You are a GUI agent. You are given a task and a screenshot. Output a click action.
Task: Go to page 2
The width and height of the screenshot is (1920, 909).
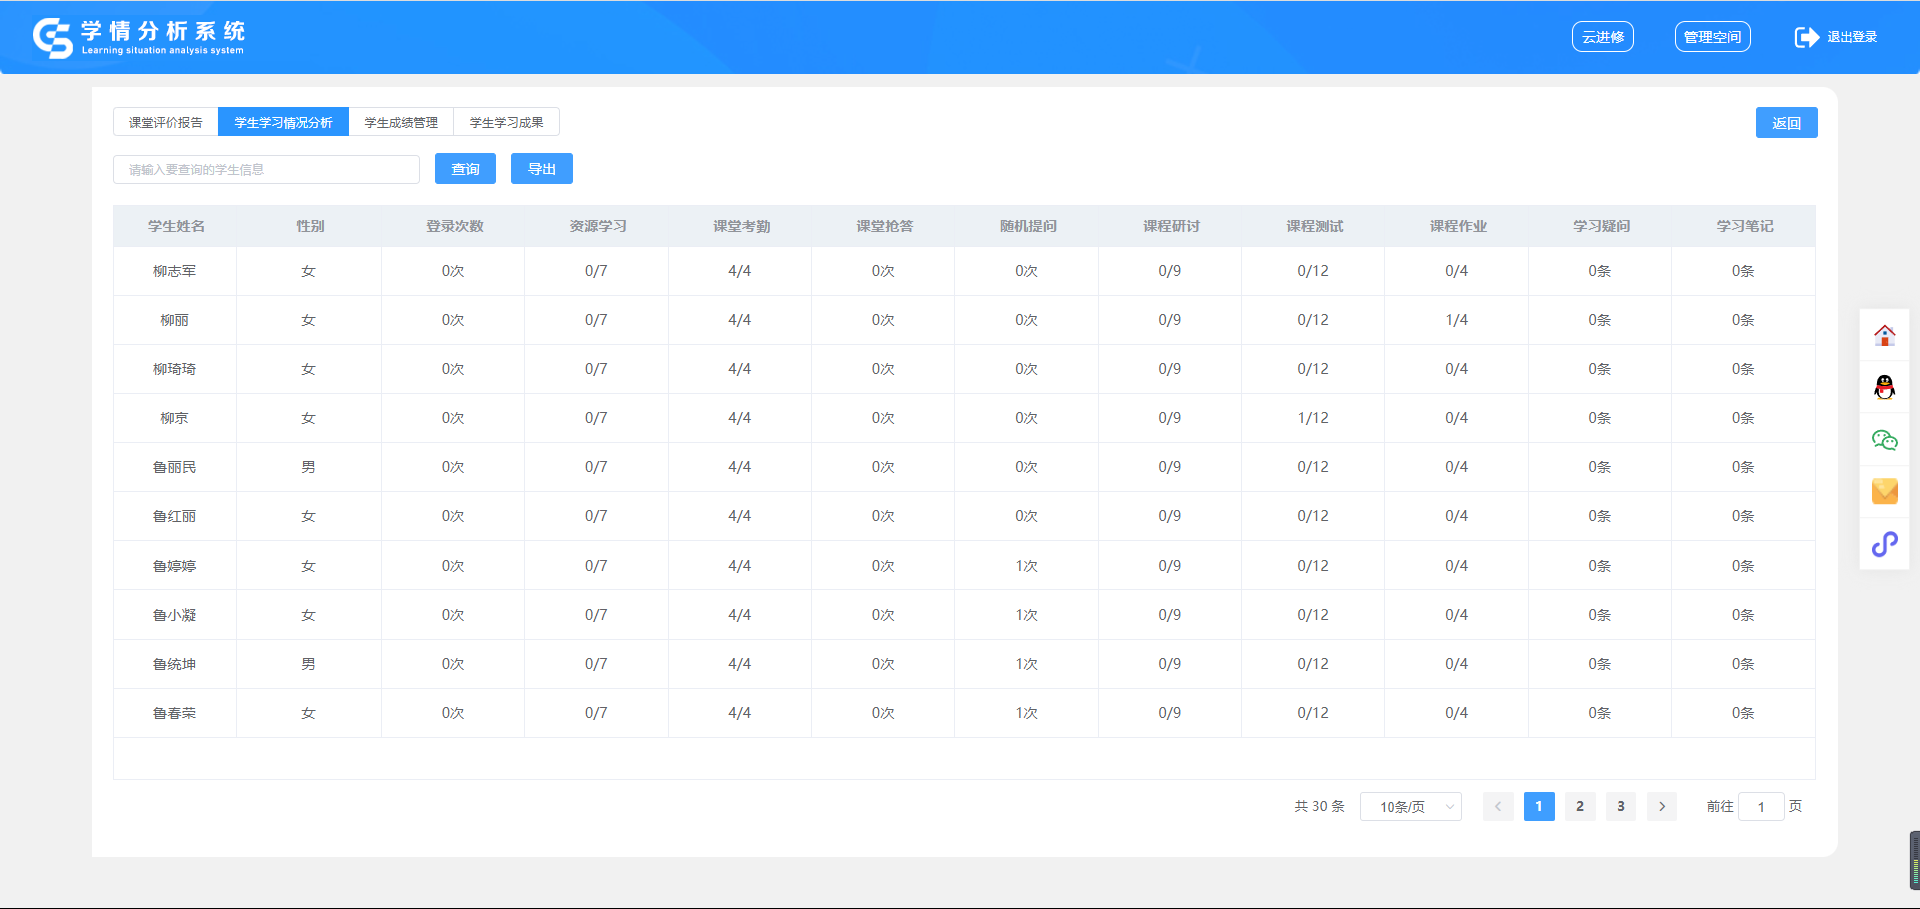click(1580, 806)
